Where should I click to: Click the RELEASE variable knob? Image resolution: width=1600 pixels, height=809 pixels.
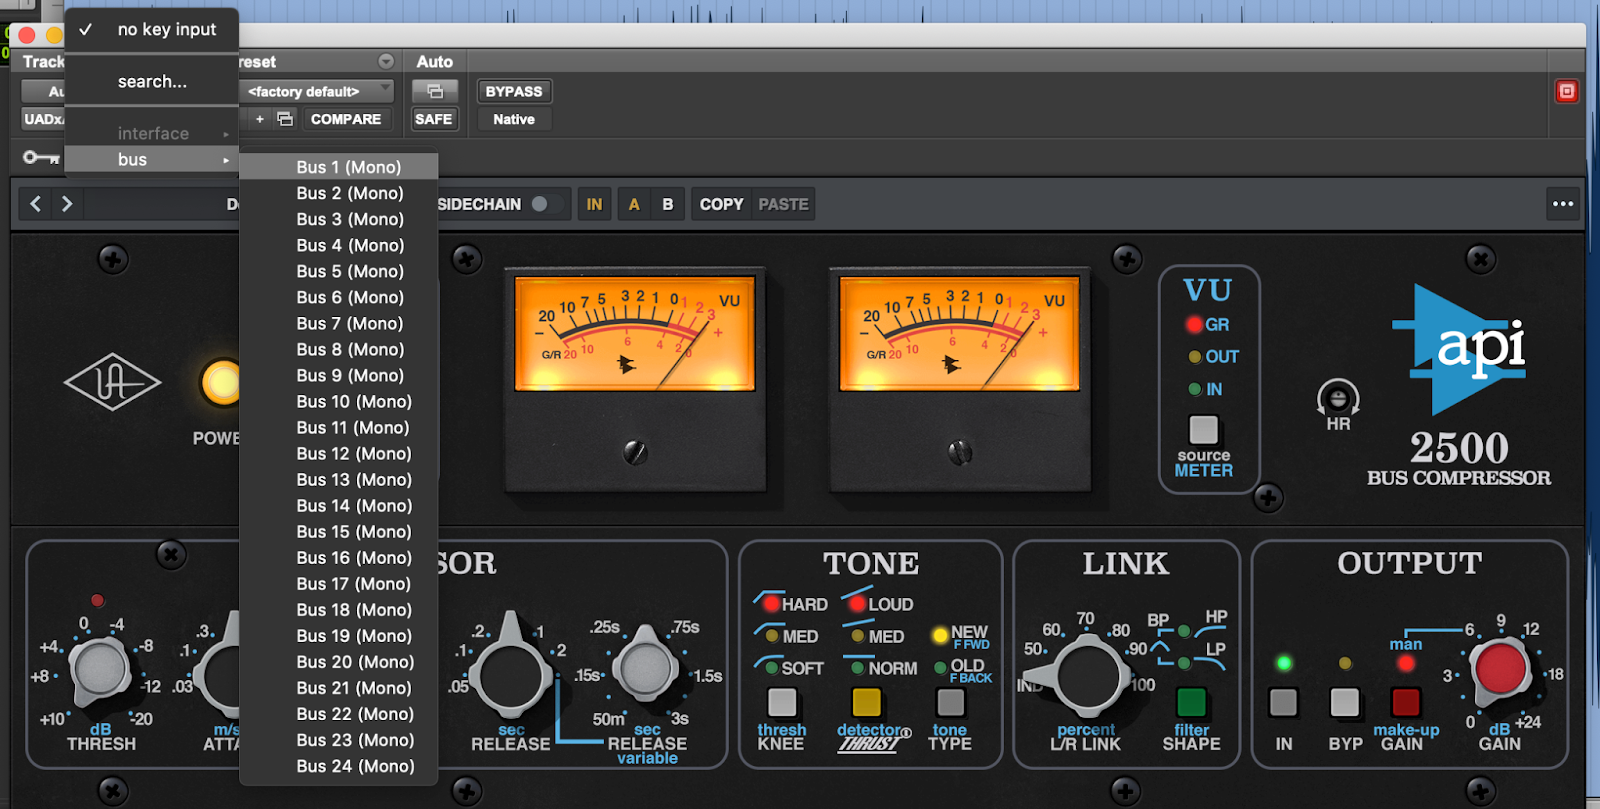[x=646, y=668]
